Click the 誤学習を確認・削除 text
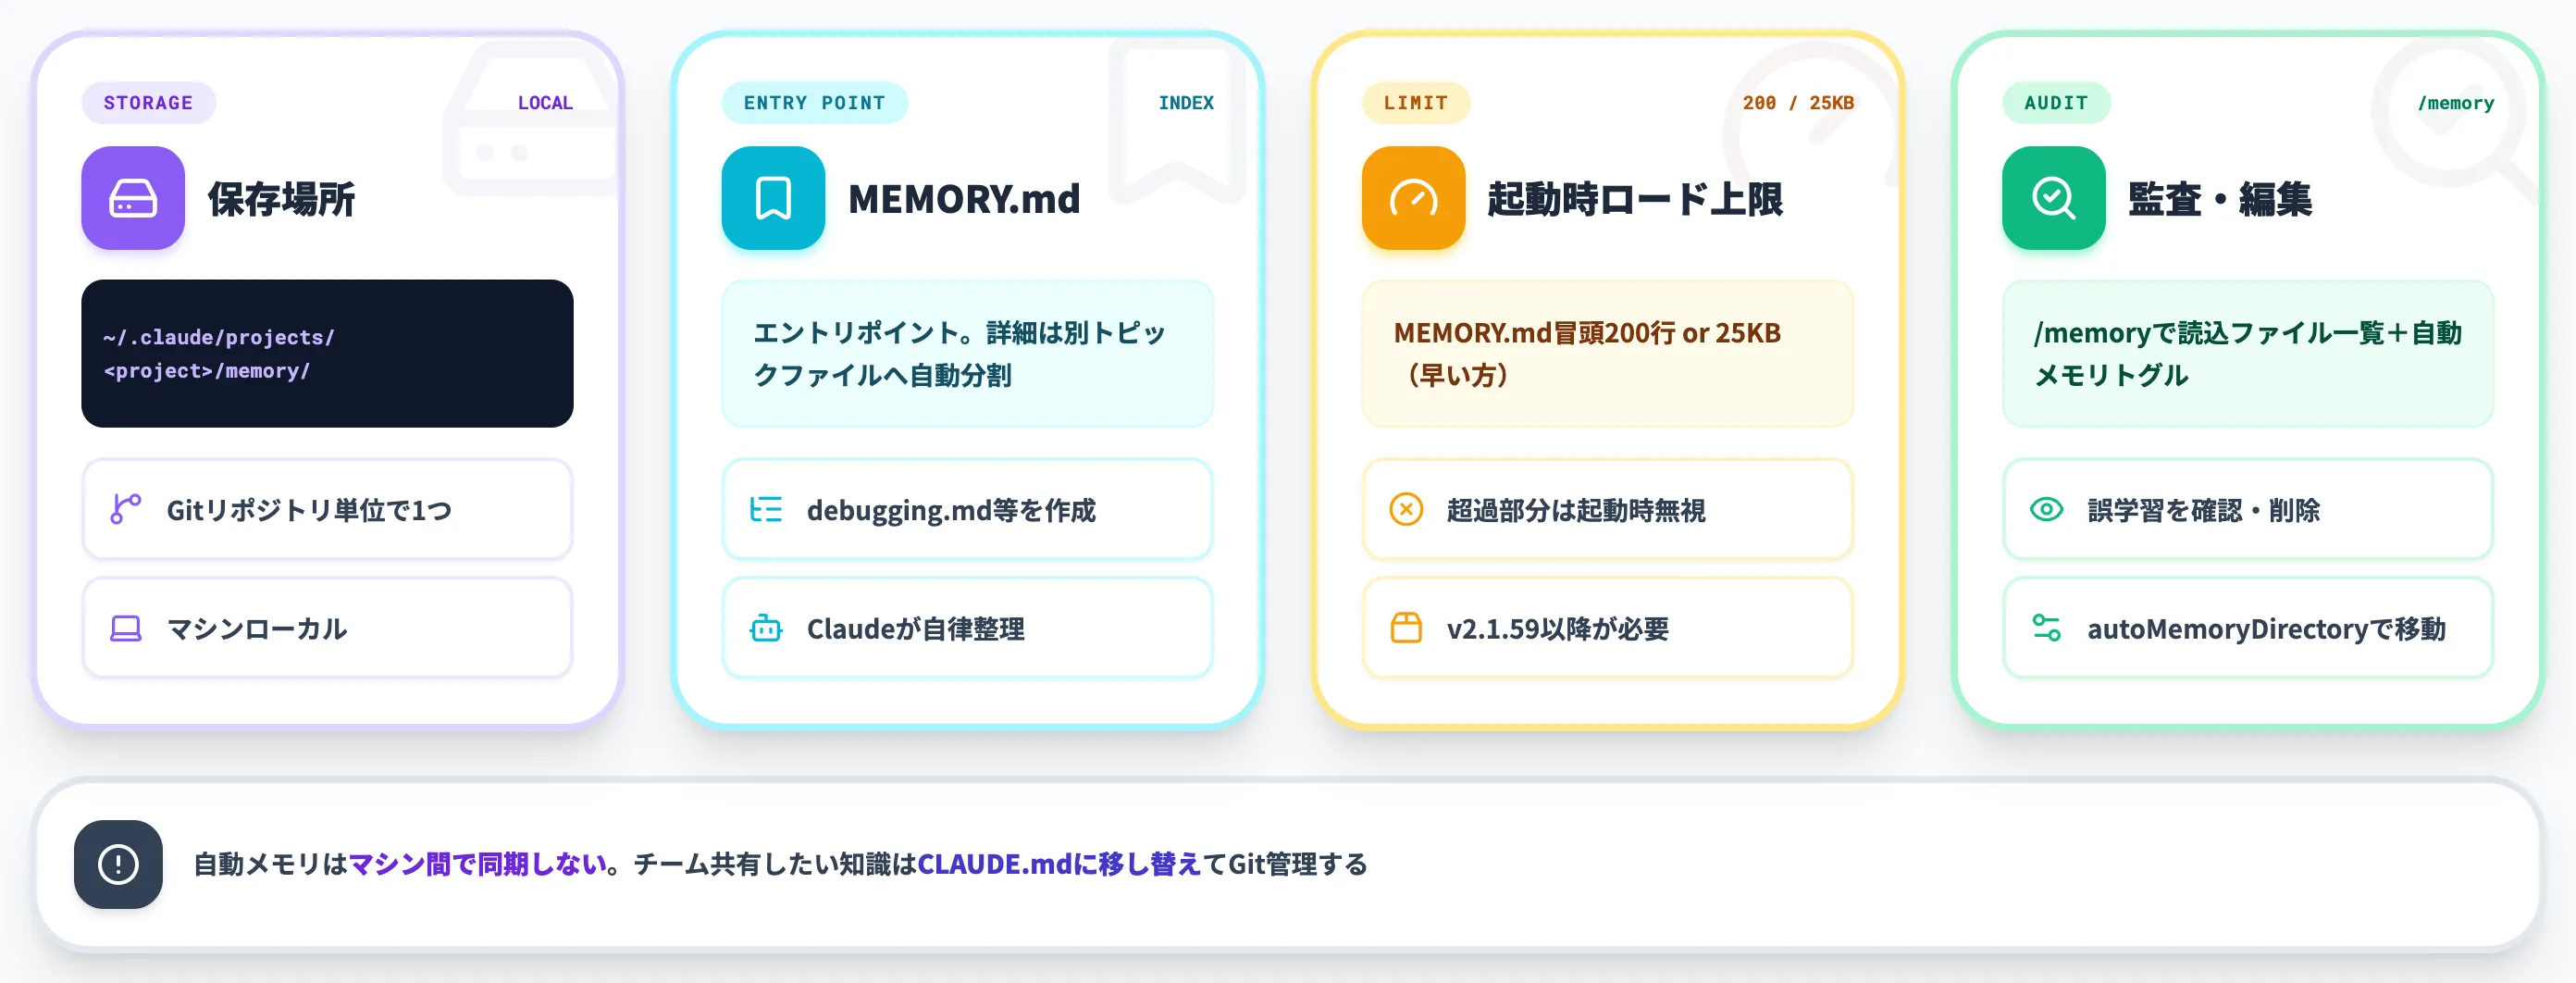The image size is (2576, 983). click(x=2203, y=510)
